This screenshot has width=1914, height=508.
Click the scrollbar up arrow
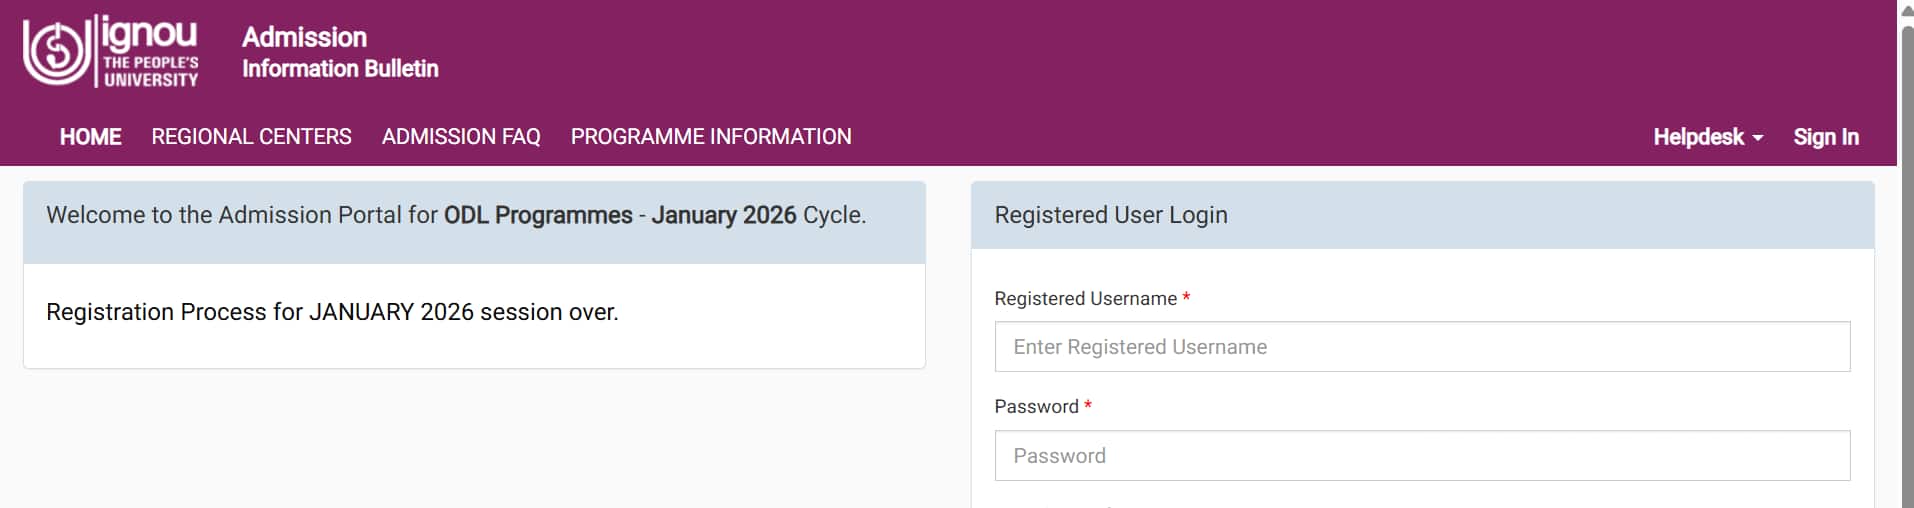pos(1905,10)
